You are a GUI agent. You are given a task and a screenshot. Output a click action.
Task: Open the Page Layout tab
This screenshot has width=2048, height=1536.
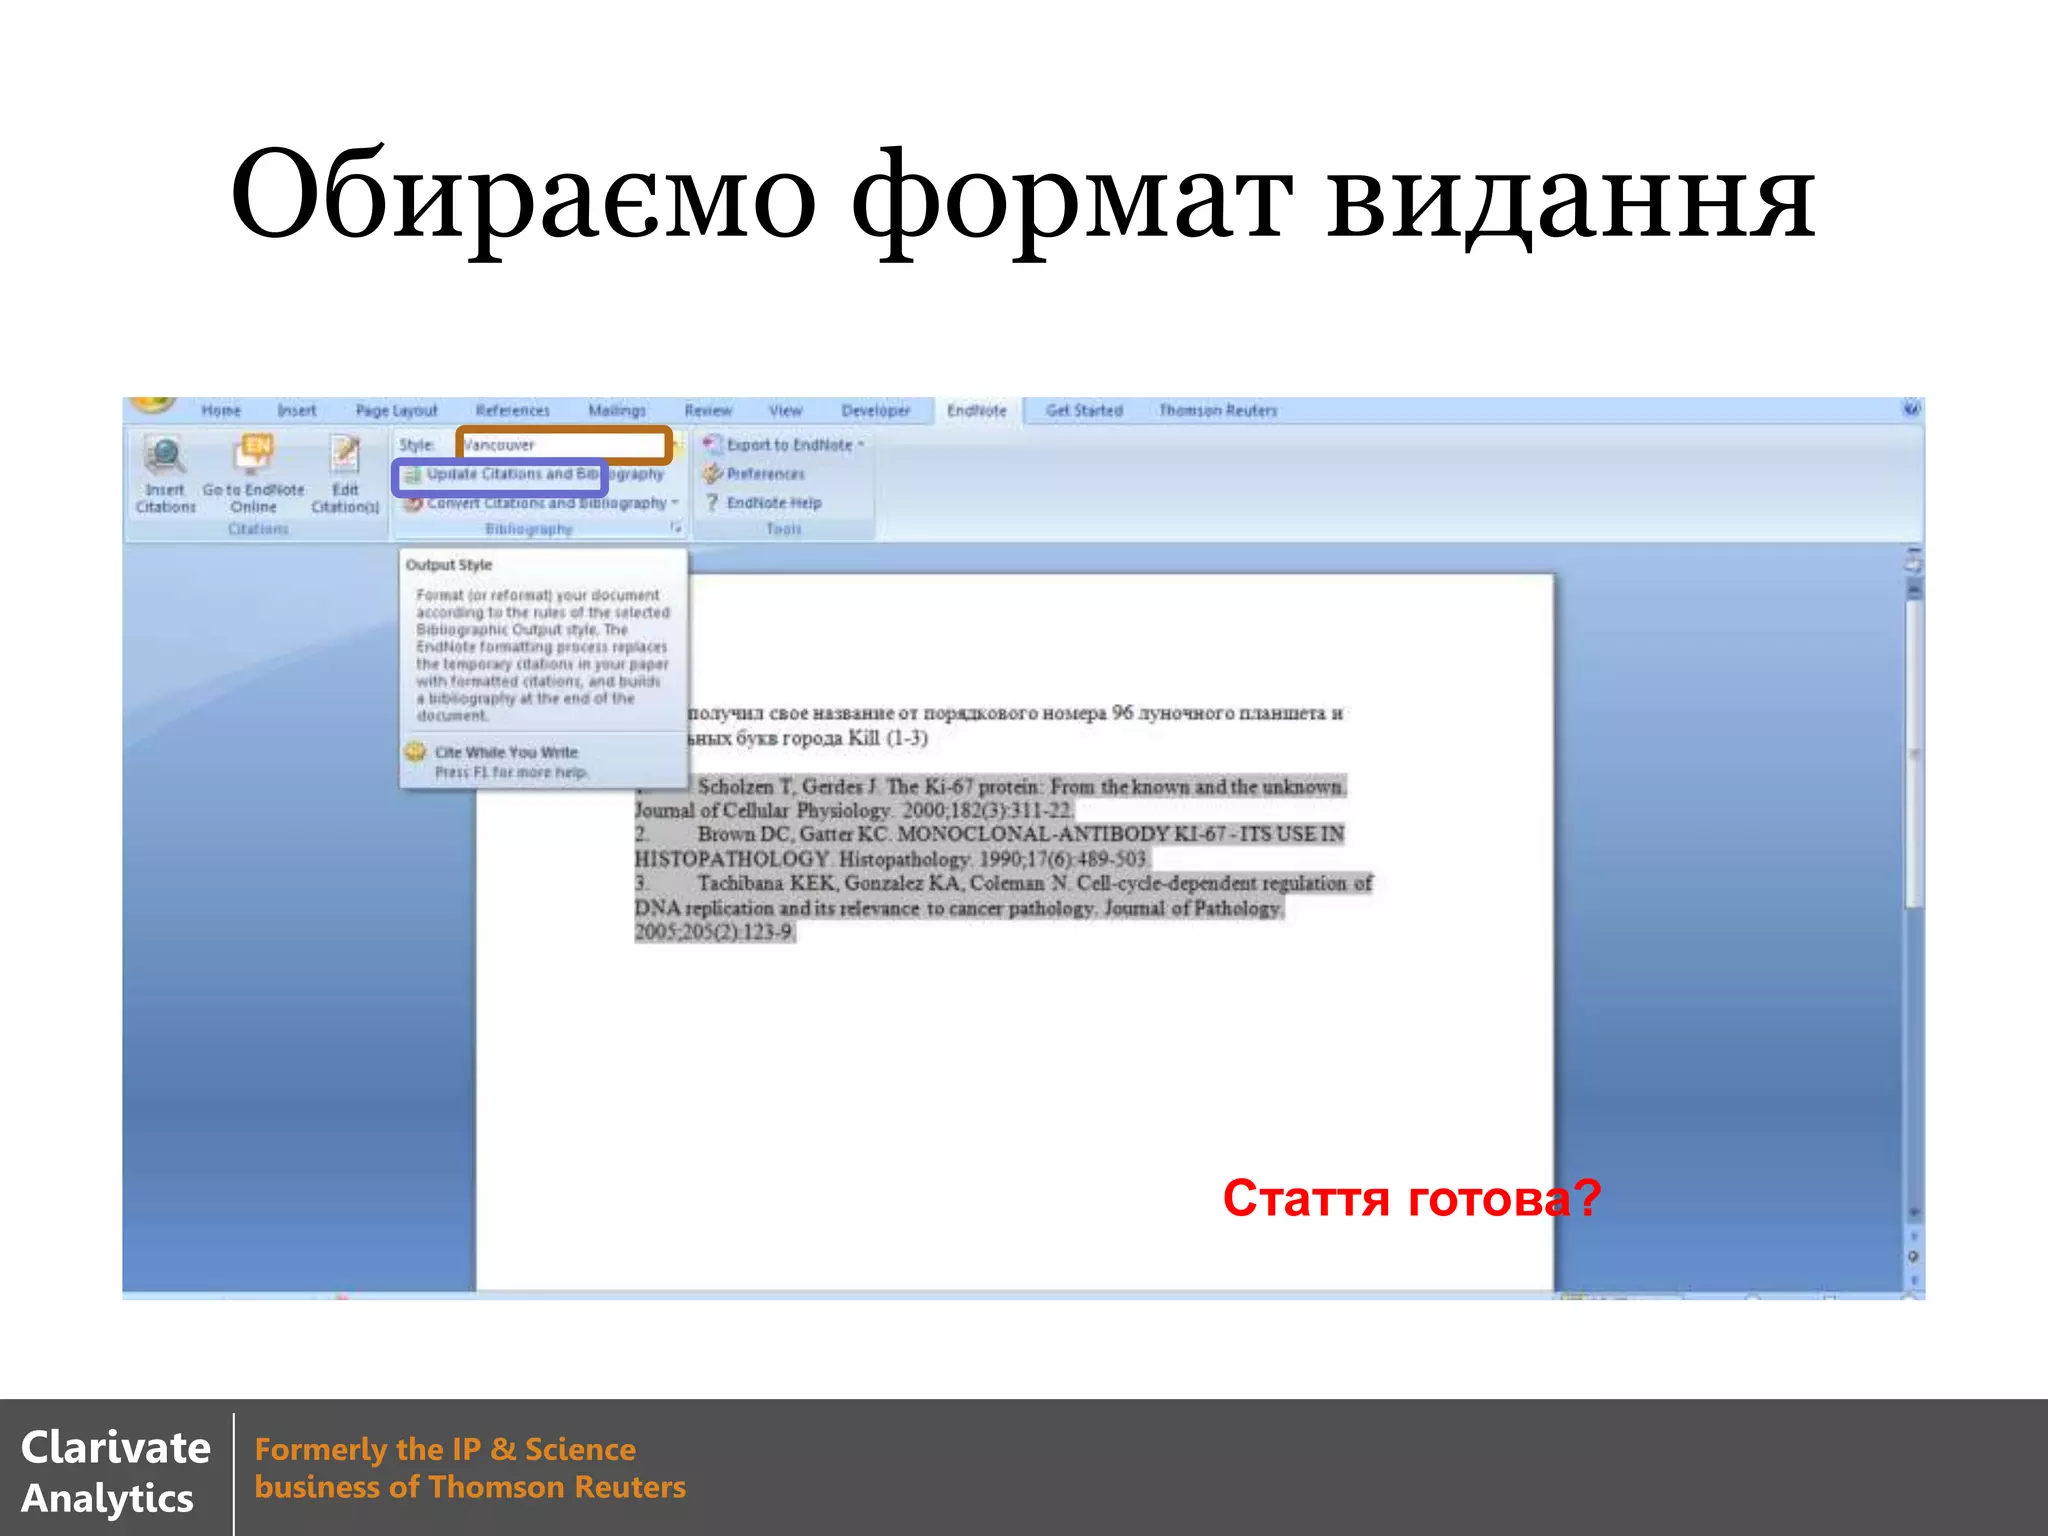(x=397, y=411)
